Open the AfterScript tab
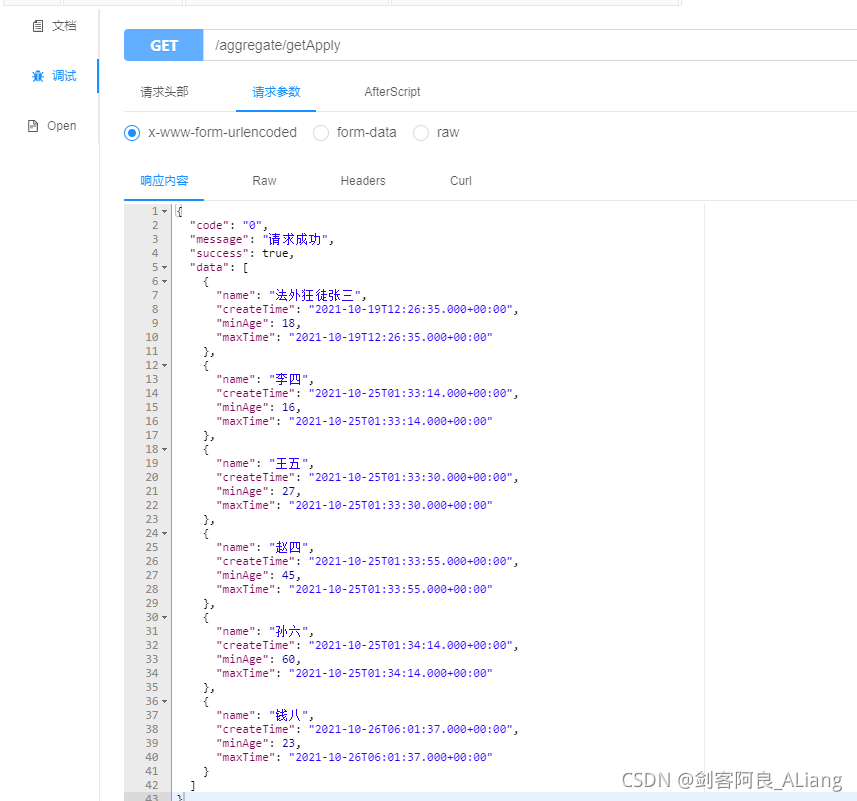This screenshot has width=857, height=801. tap(392, 91)
